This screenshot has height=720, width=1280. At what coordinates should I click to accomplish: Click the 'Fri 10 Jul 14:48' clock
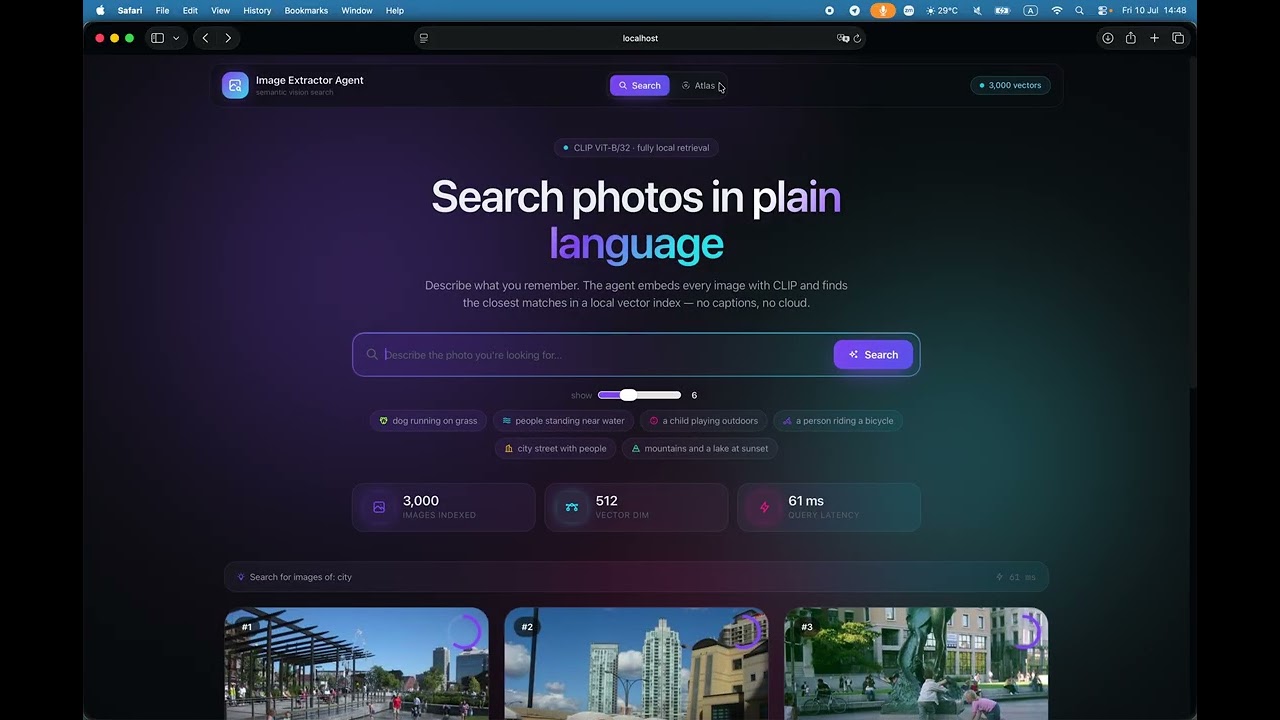click(1154, 10)
